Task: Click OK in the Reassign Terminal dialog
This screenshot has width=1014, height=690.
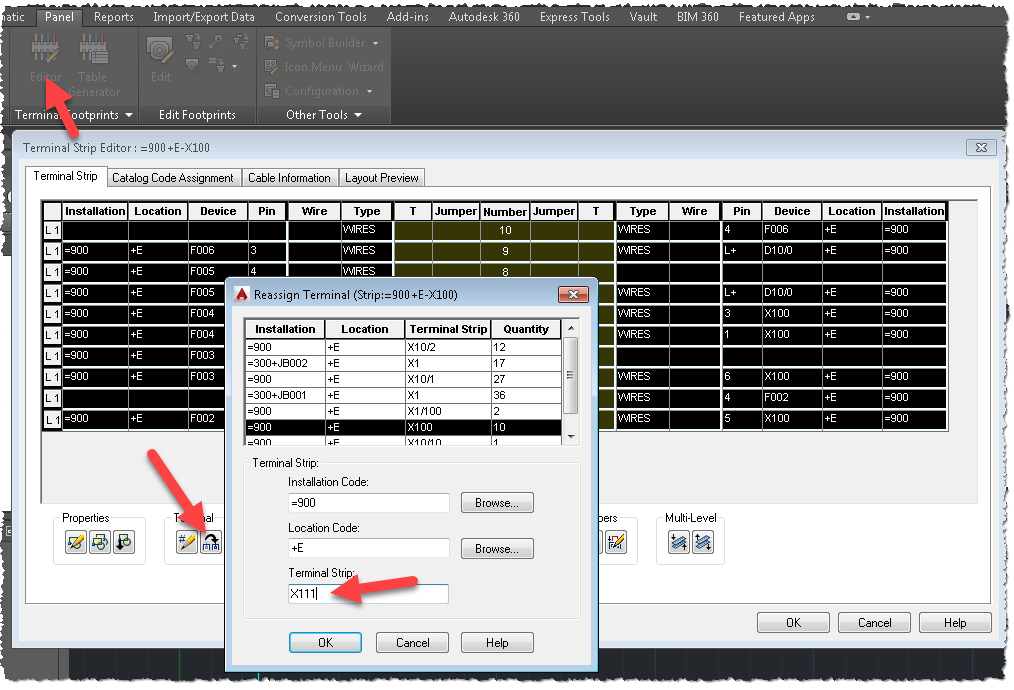Action: 325,643
